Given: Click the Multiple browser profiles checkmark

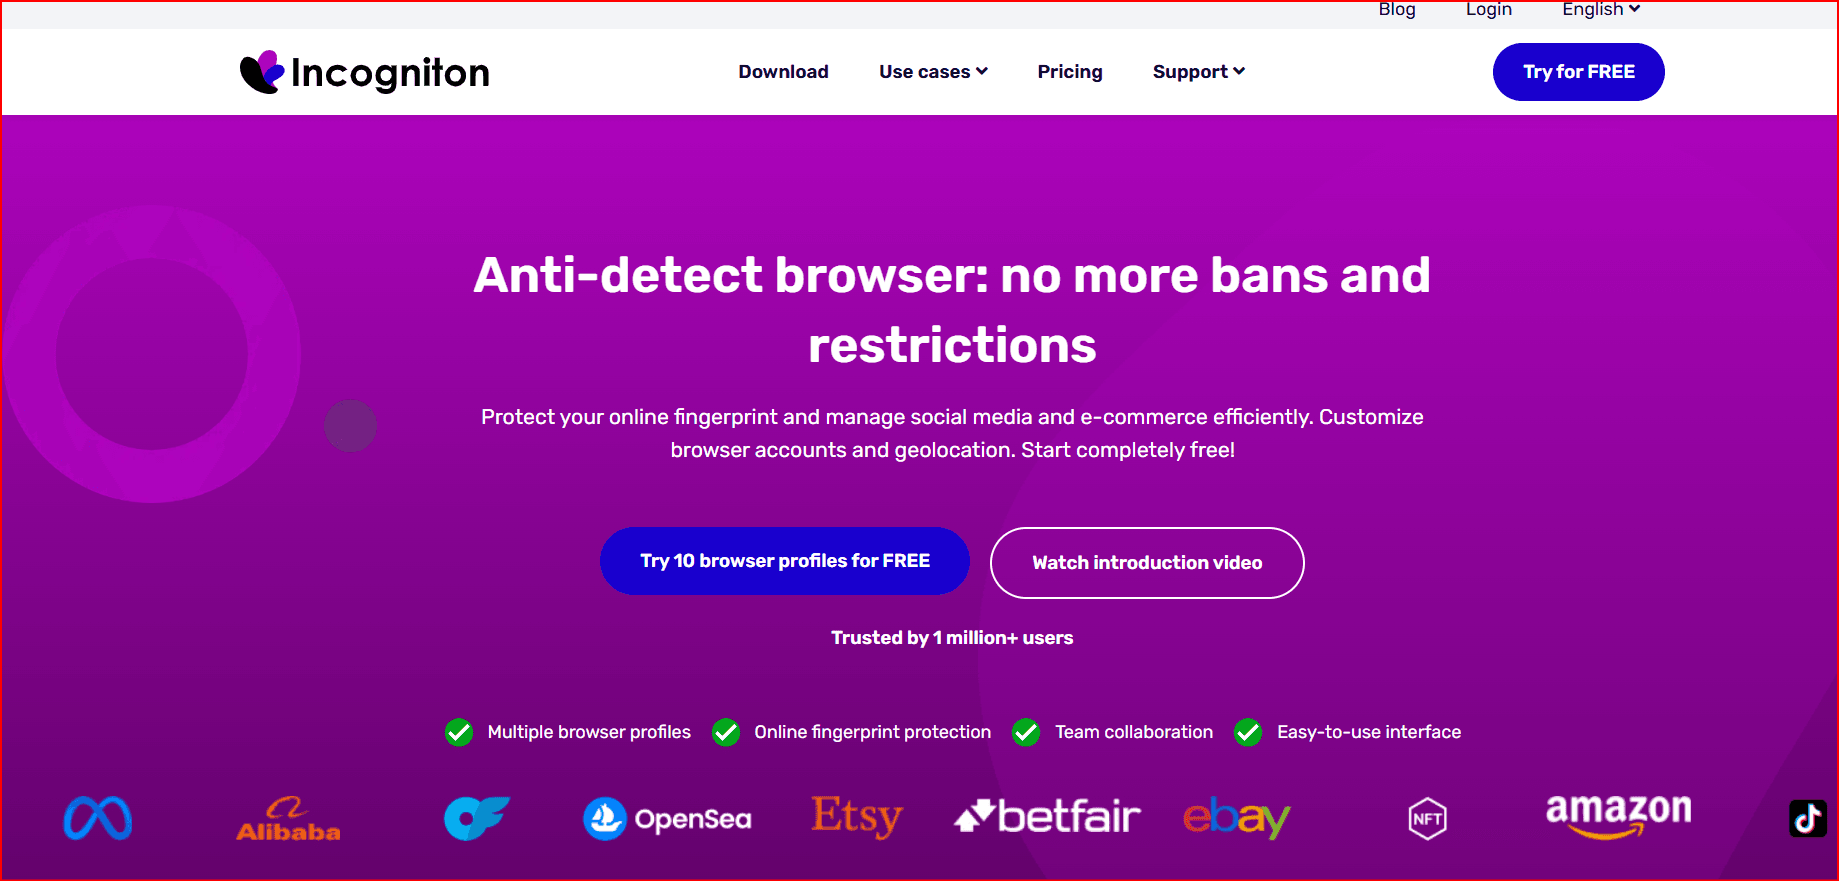Looking at the screenshot, I should (459, 732).
